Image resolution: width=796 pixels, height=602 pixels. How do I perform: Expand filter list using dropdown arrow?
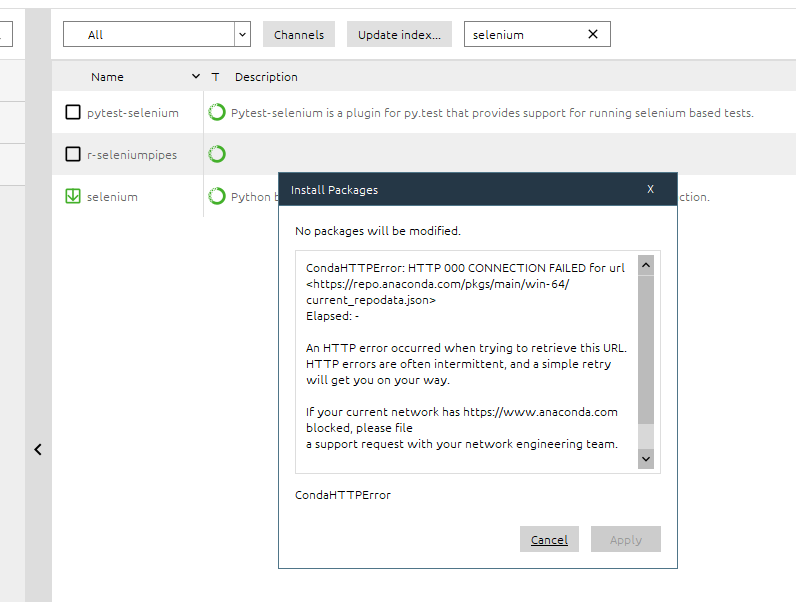[x=243, y=34]
